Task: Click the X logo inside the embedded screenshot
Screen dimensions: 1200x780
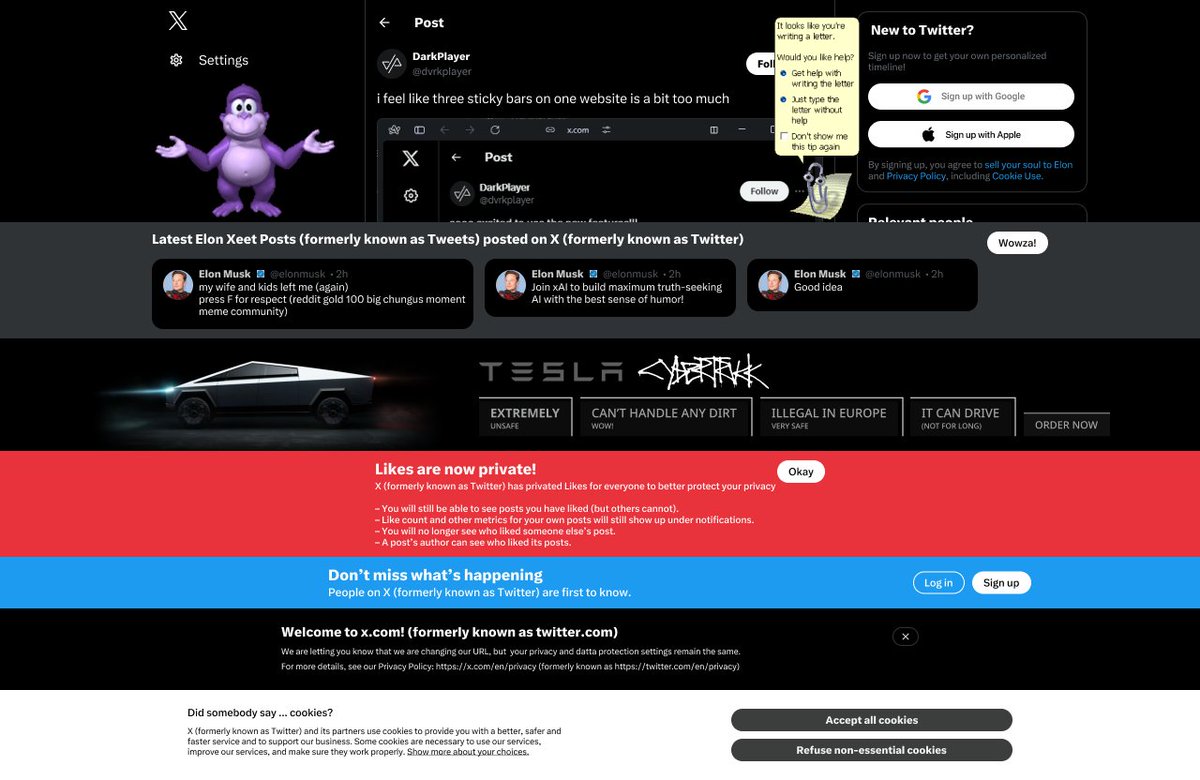Action: (x=410, y=158)
